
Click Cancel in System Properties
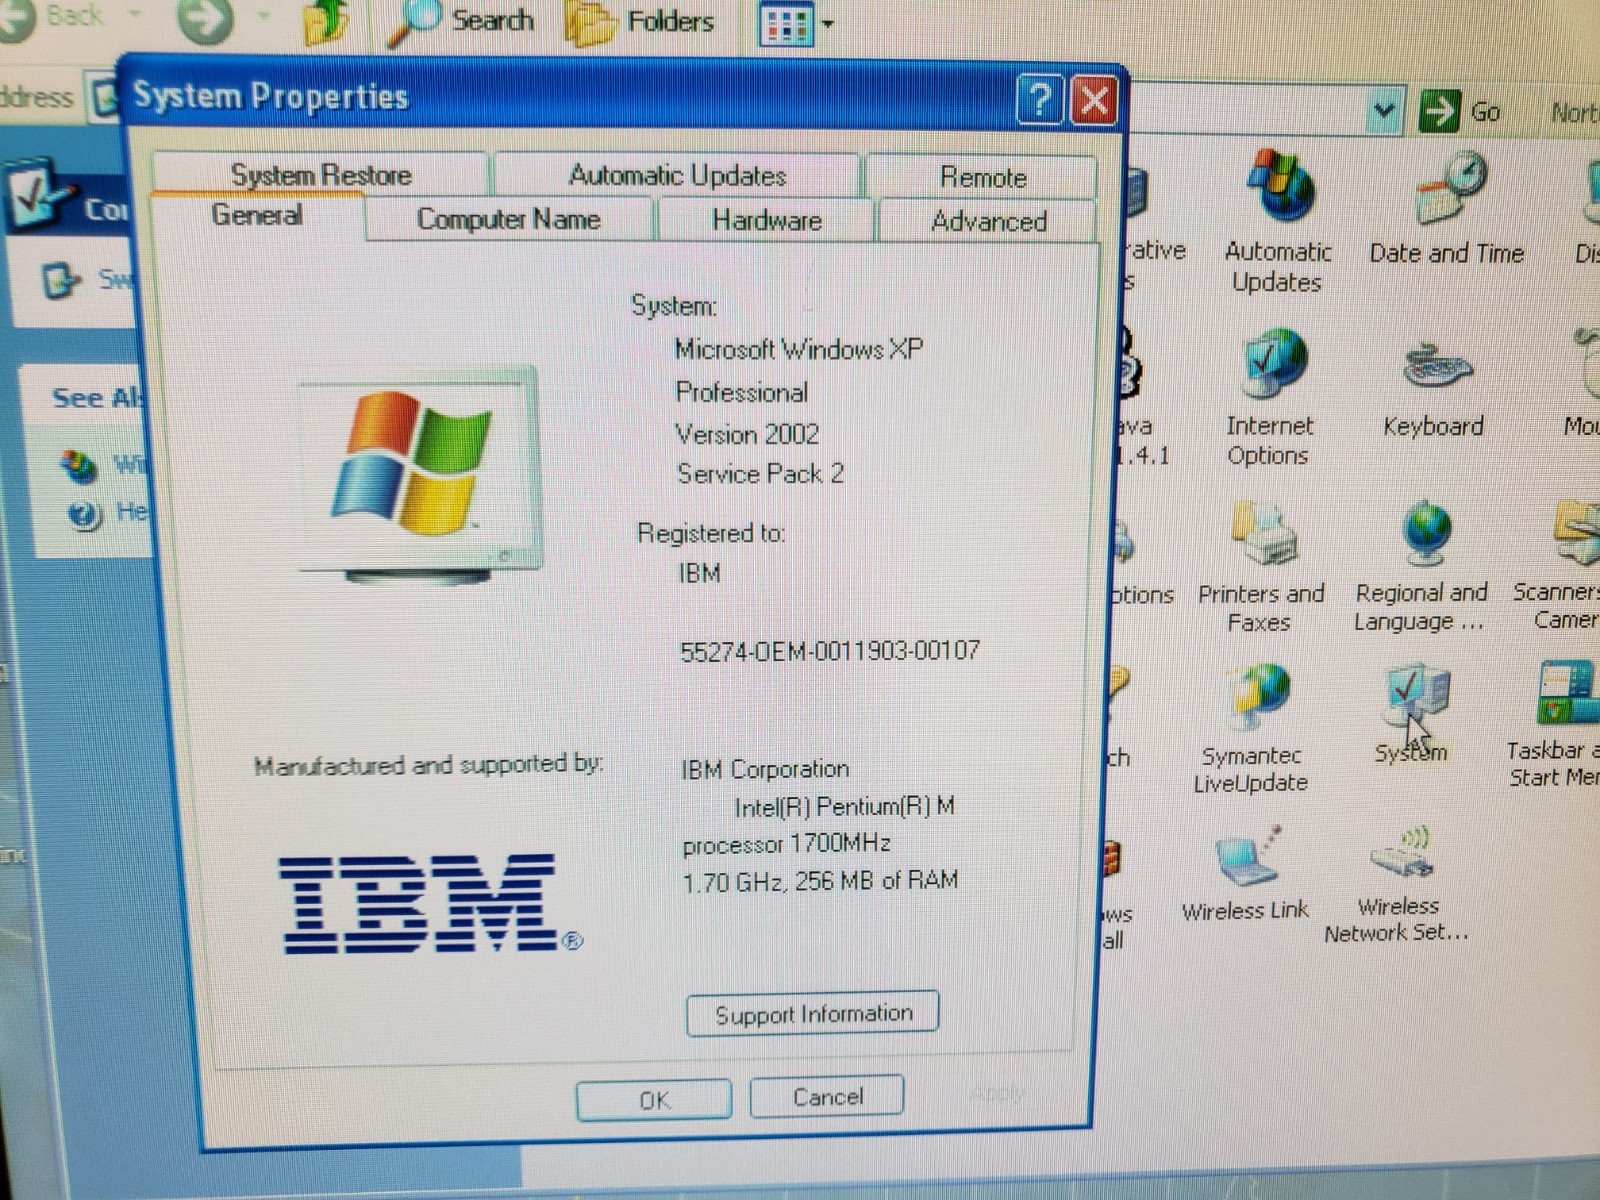point(827,1097)
